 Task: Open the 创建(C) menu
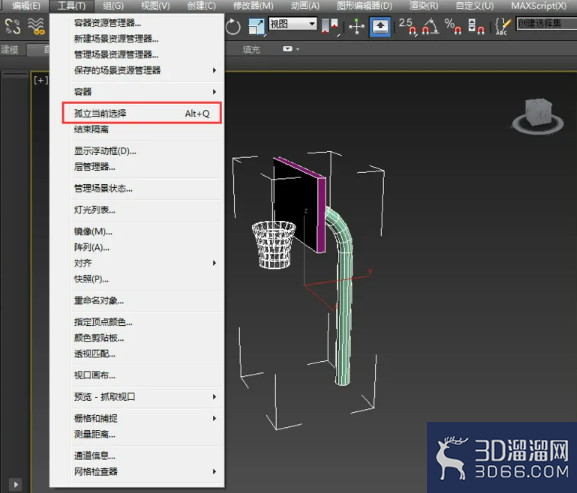click(201, 6)
